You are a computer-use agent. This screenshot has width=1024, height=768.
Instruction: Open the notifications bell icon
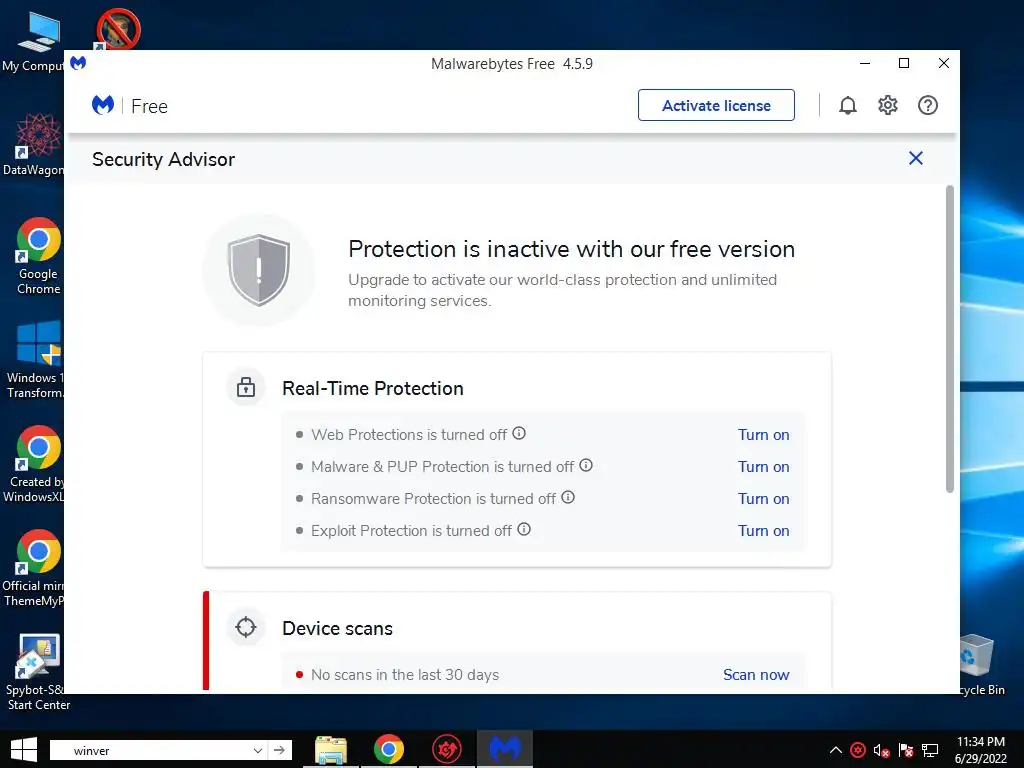point(848,105)
